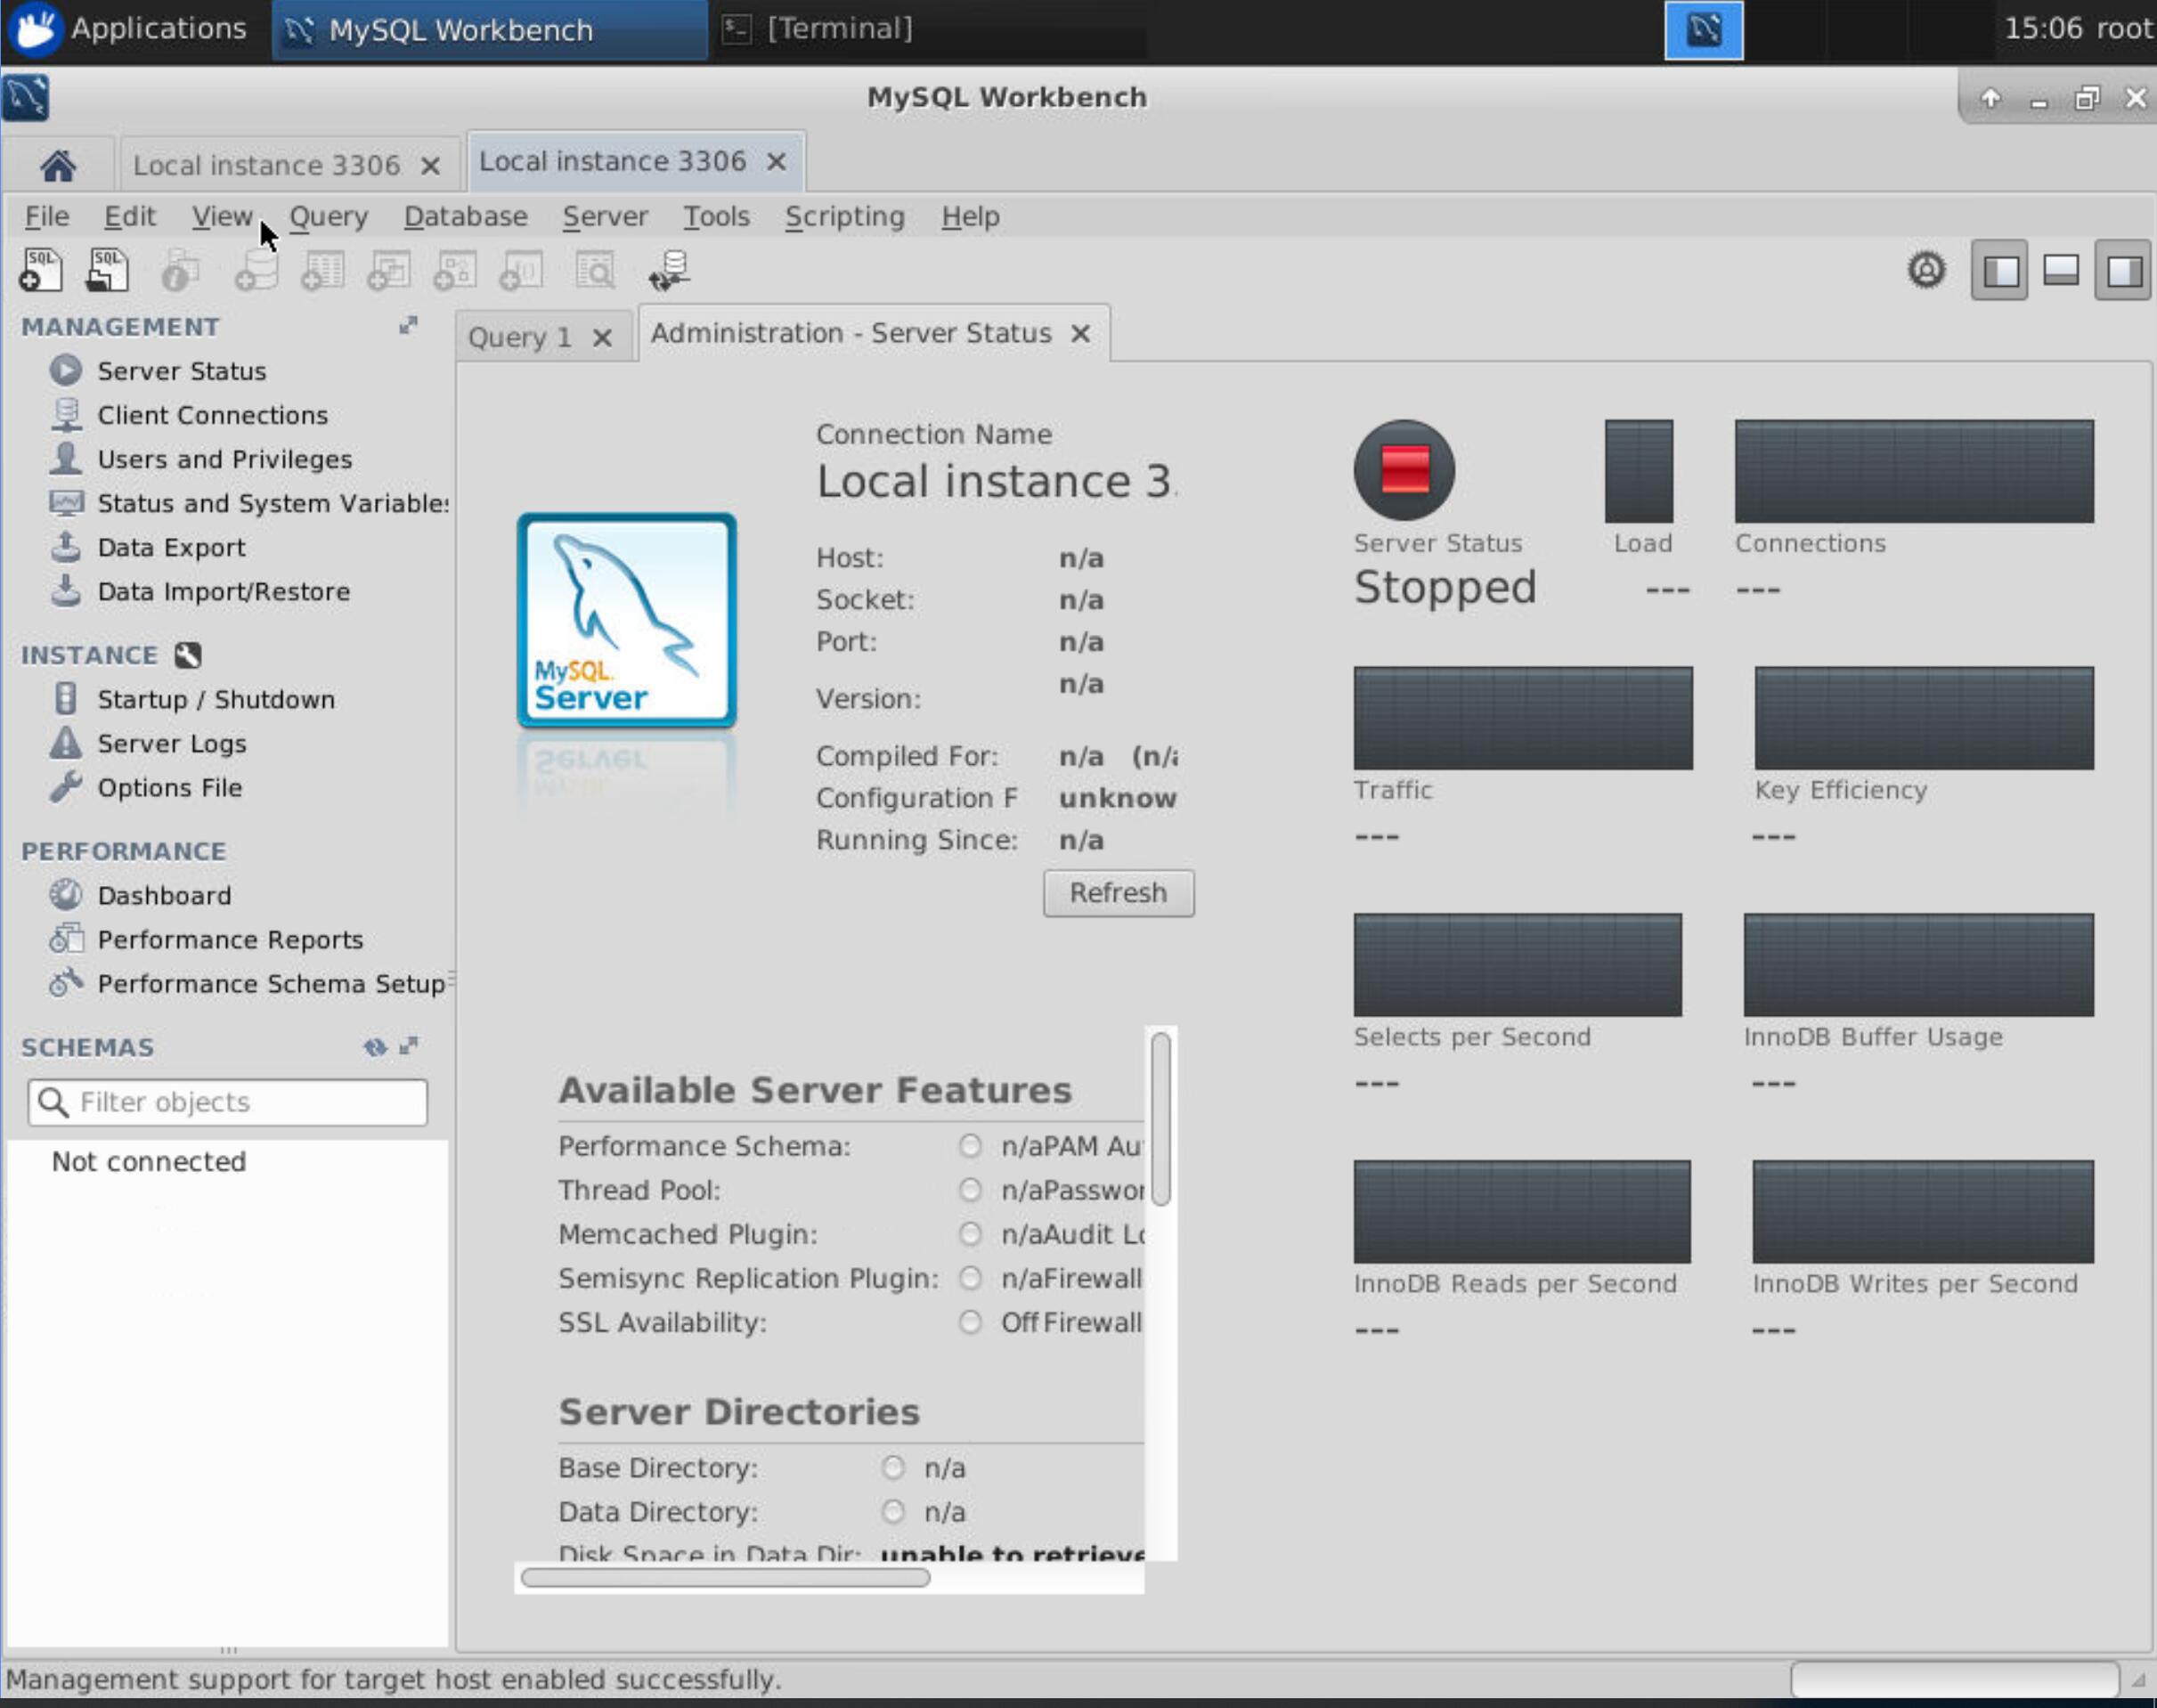Click the create new table icon
Viewport: 2157px width, 1708px height.
pyautogui.click(x=322, y=270)
